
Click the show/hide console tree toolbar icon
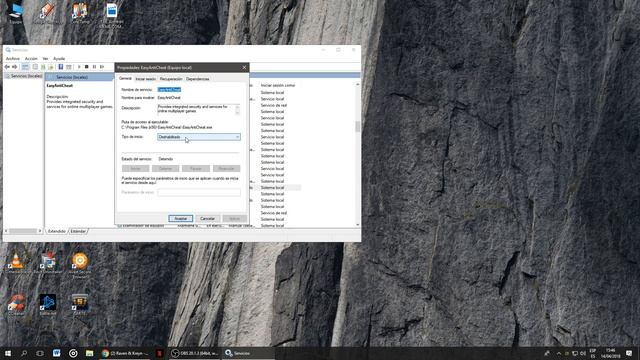[25, 67]
